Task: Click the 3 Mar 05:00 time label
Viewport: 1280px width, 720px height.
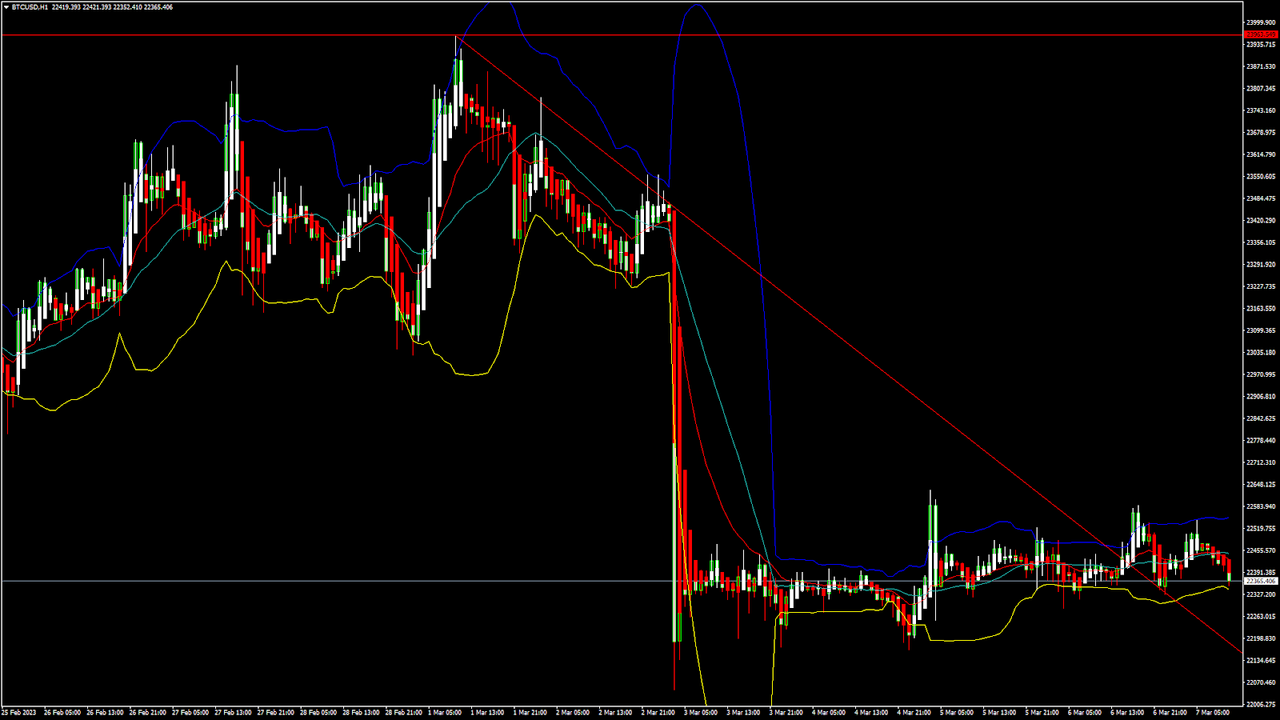Action: (x=702, y=713)
